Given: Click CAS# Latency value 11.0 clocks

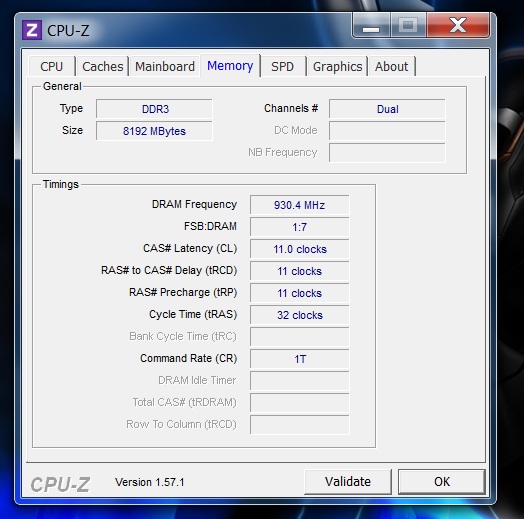Looking at the screenshot, I should pyautogui.click(x=299, y=249).
